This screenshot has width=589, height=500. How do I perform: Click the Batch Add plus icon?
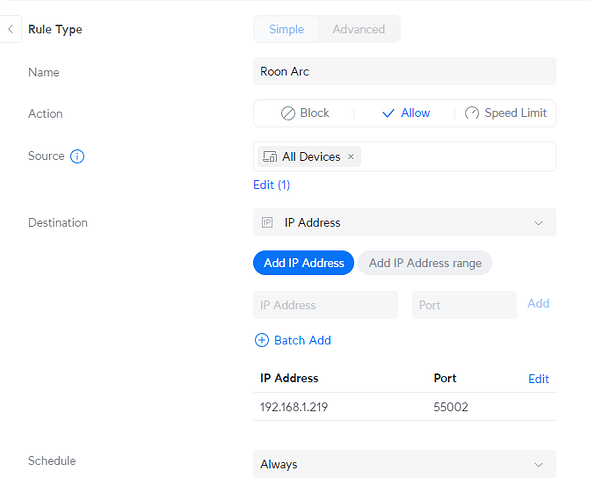click(x=262, y=340)
